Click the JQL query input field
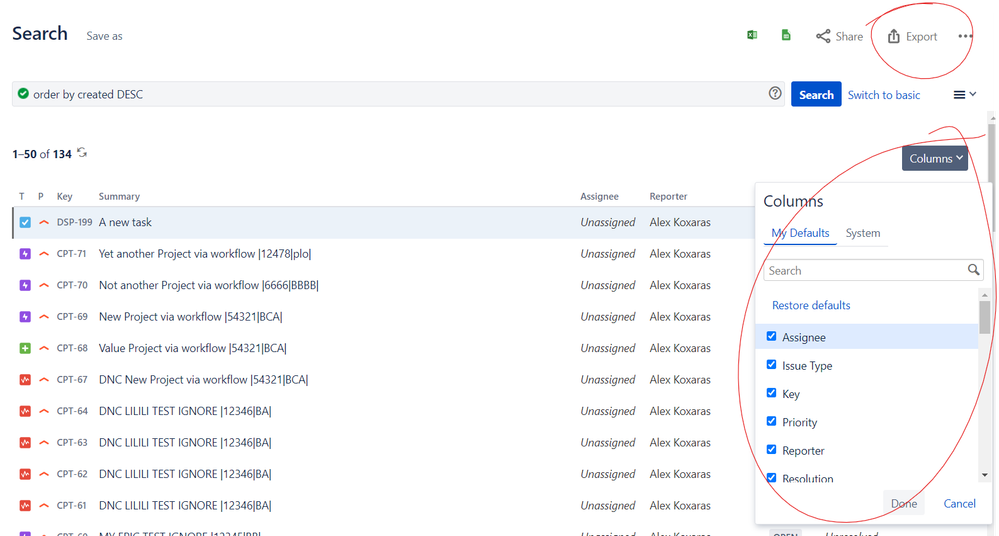 click(398, 94)
